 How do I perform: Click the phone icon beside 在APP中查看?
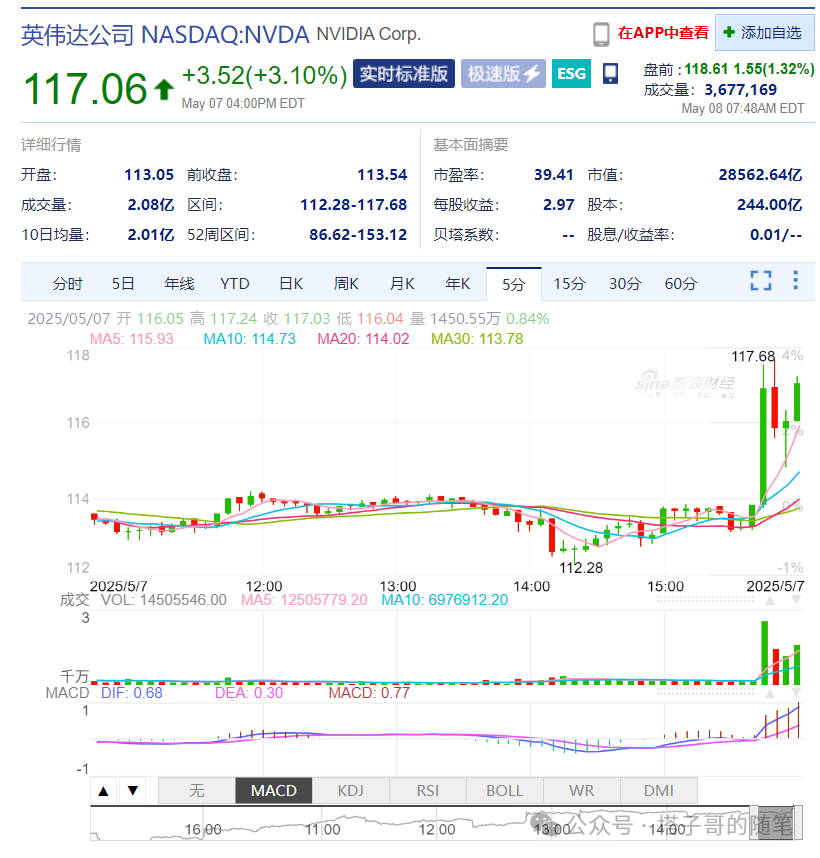[601, 34]
